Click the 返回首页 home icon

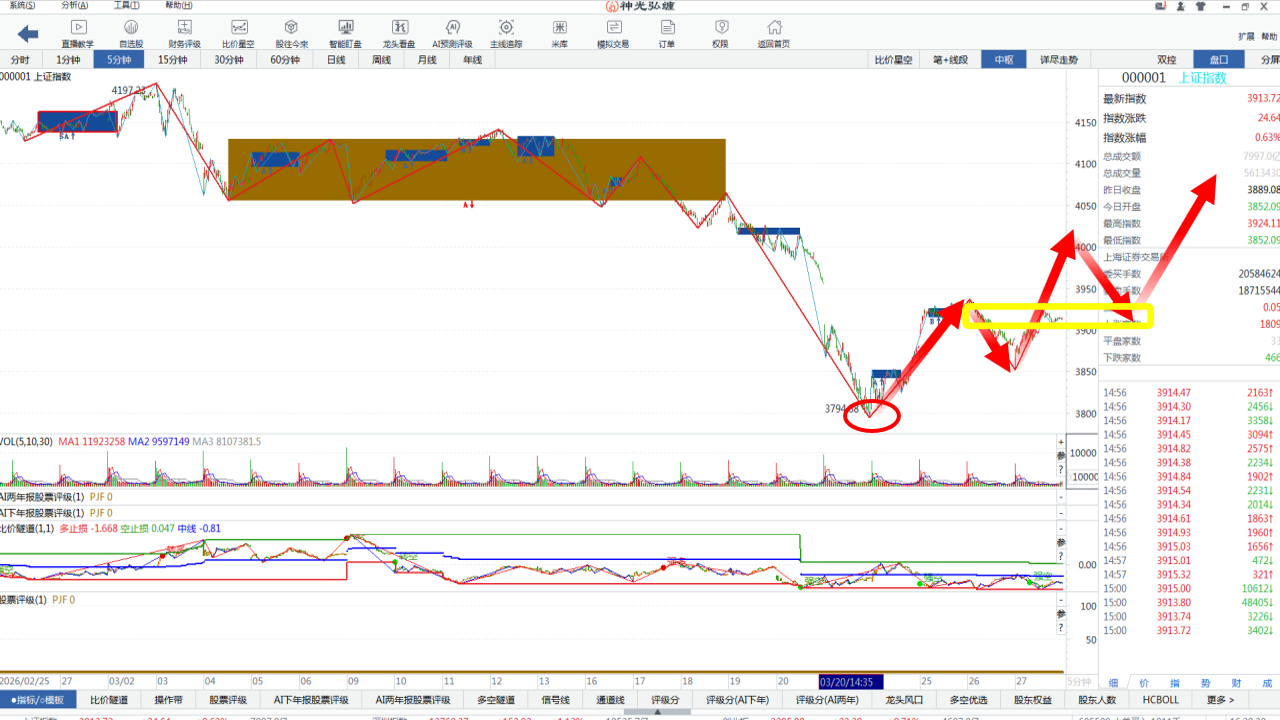click(x=773, y=33)
